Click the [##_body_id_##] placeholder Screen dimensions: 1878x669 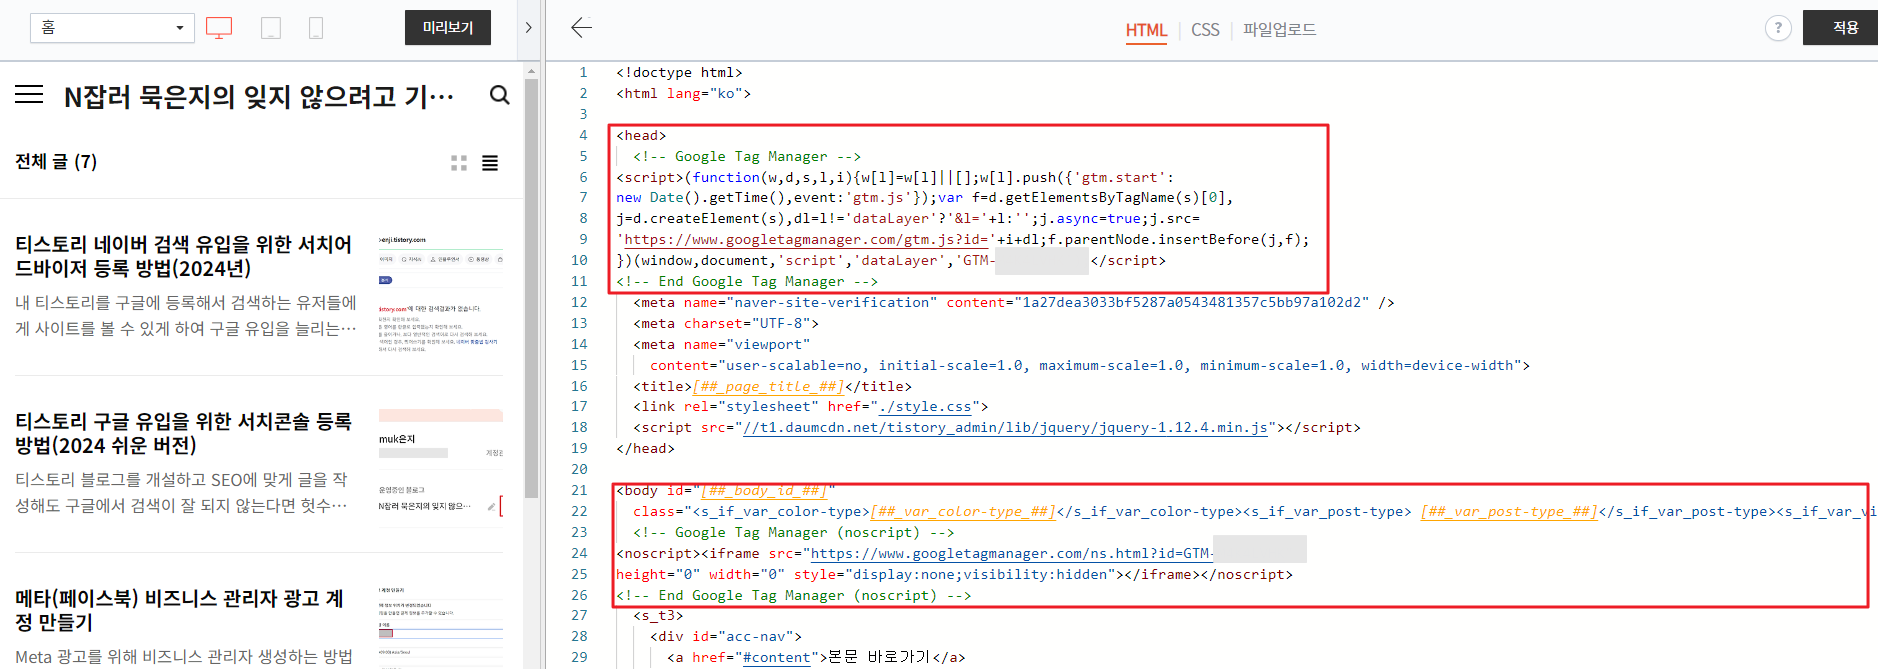(x=764, y=490)
